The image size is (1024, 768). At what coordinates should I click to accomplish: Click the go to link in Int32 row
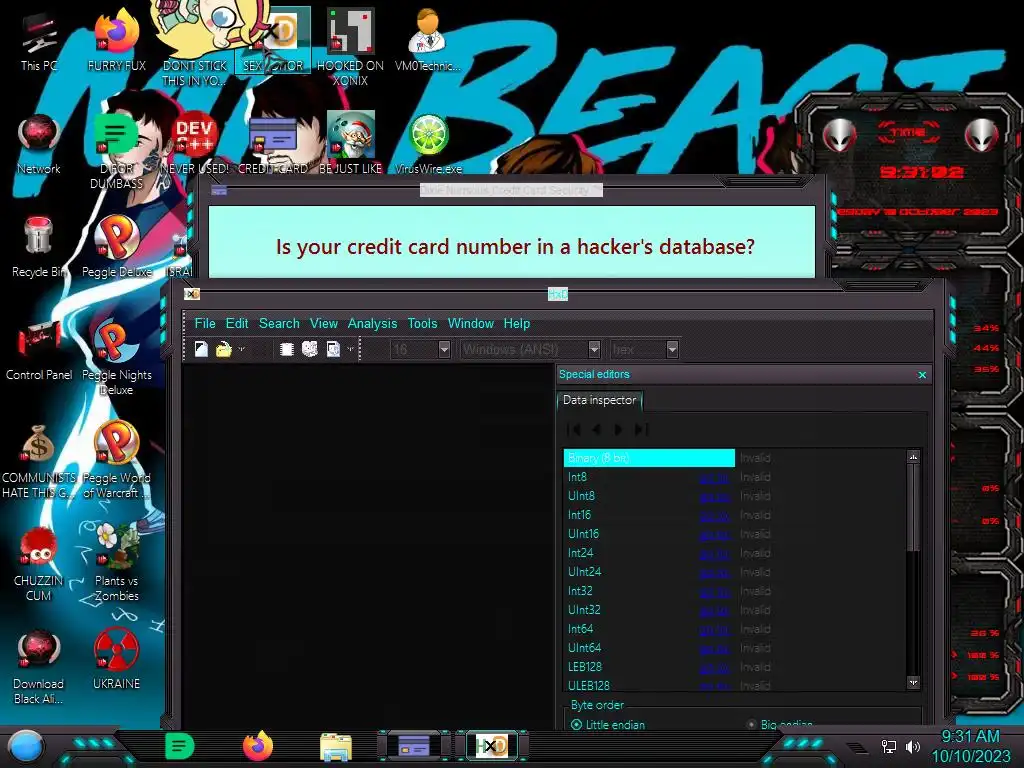pos(714,592)
